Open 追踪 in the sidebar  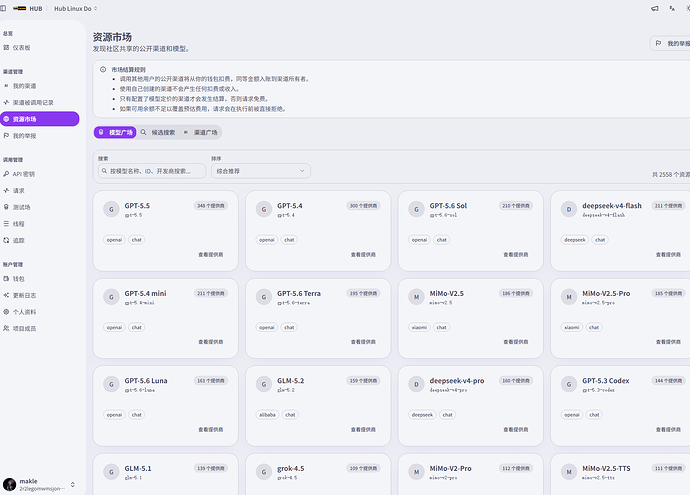tap(39, 240)
